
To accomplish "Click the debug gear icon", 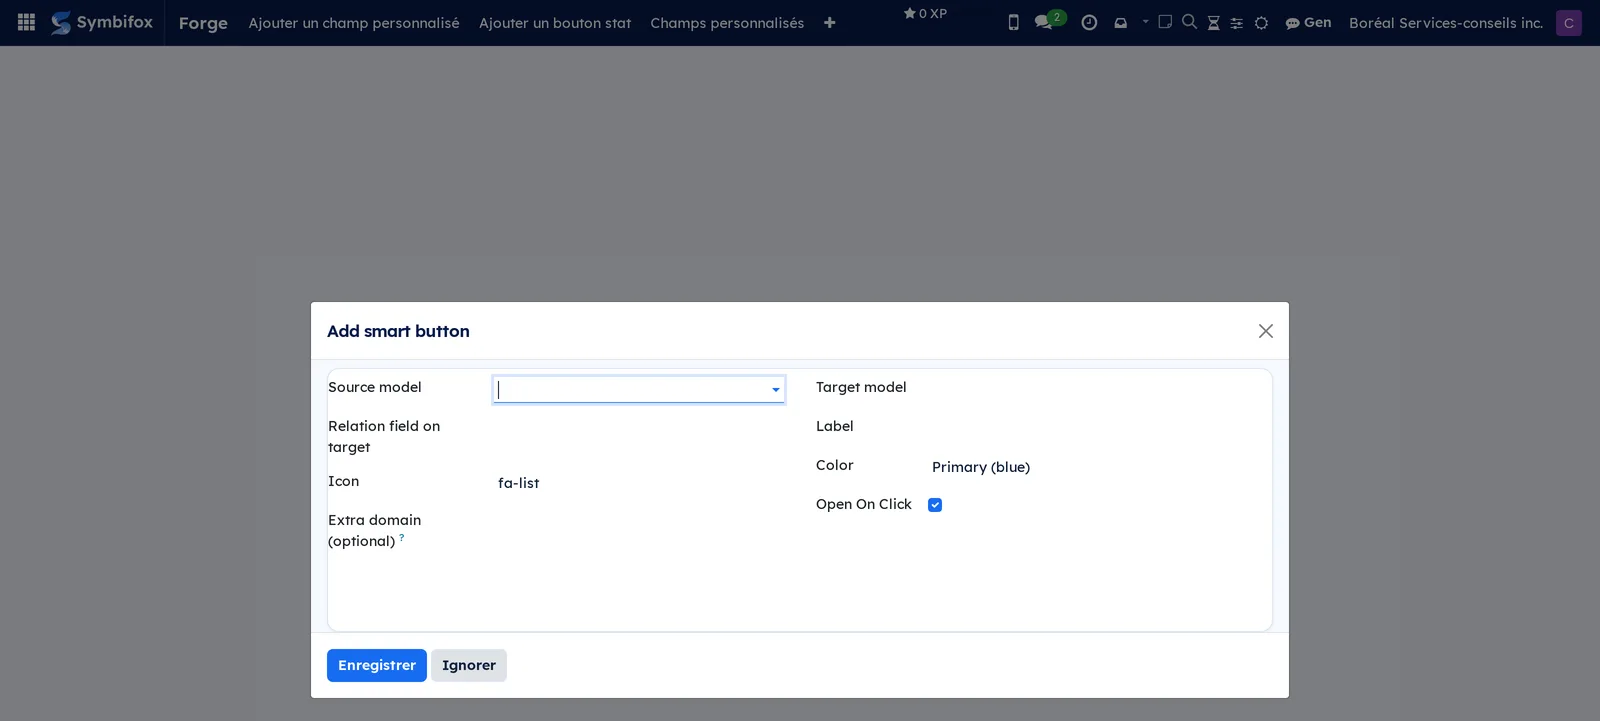I will 1261,23.
